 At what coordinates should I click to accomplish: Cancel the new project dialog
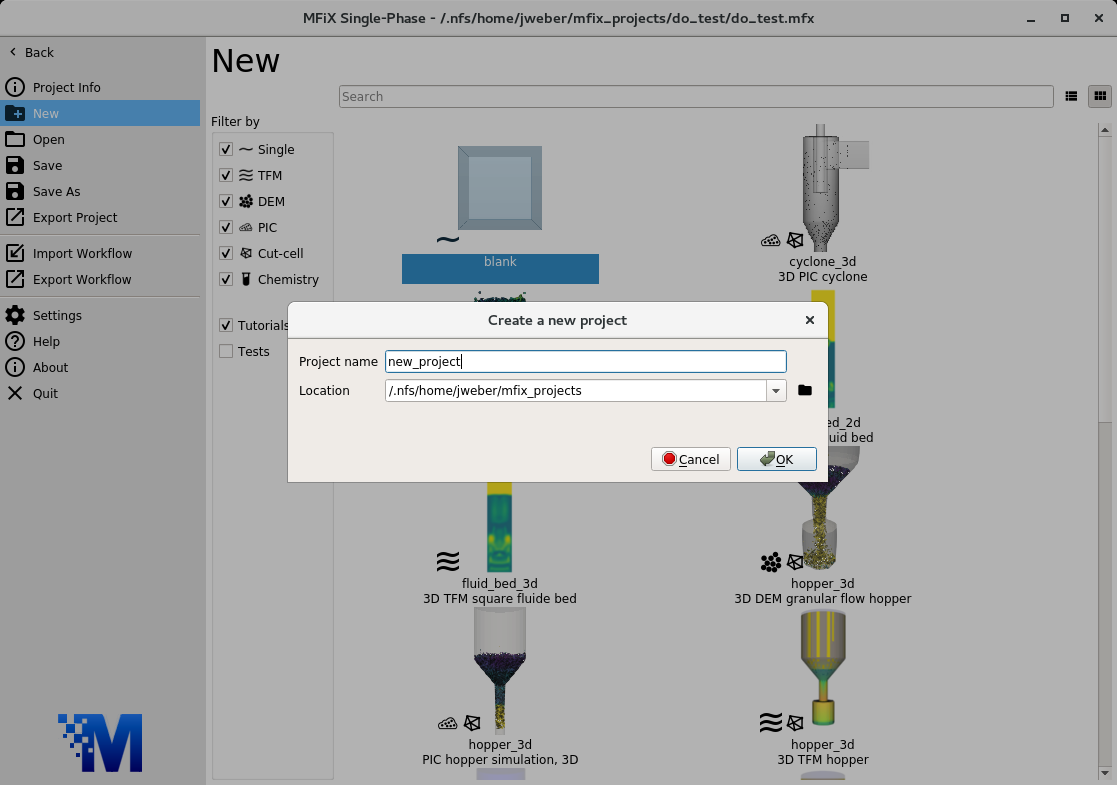[690, 459]
